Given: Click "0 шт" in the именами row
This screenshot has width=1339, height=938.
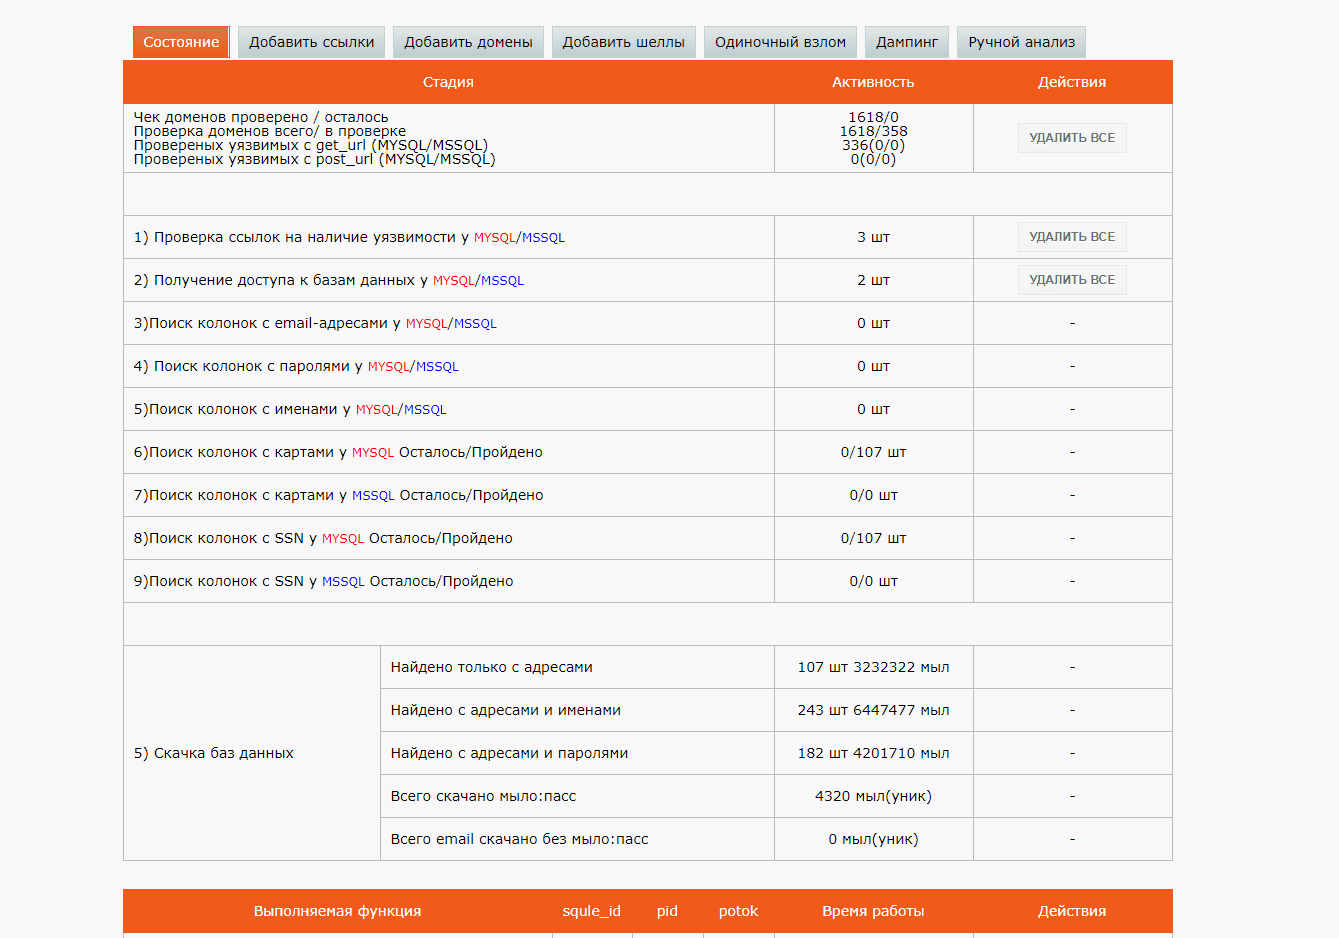Looking at the screenshot, I should pyautogui.click(x=873, y=409).
